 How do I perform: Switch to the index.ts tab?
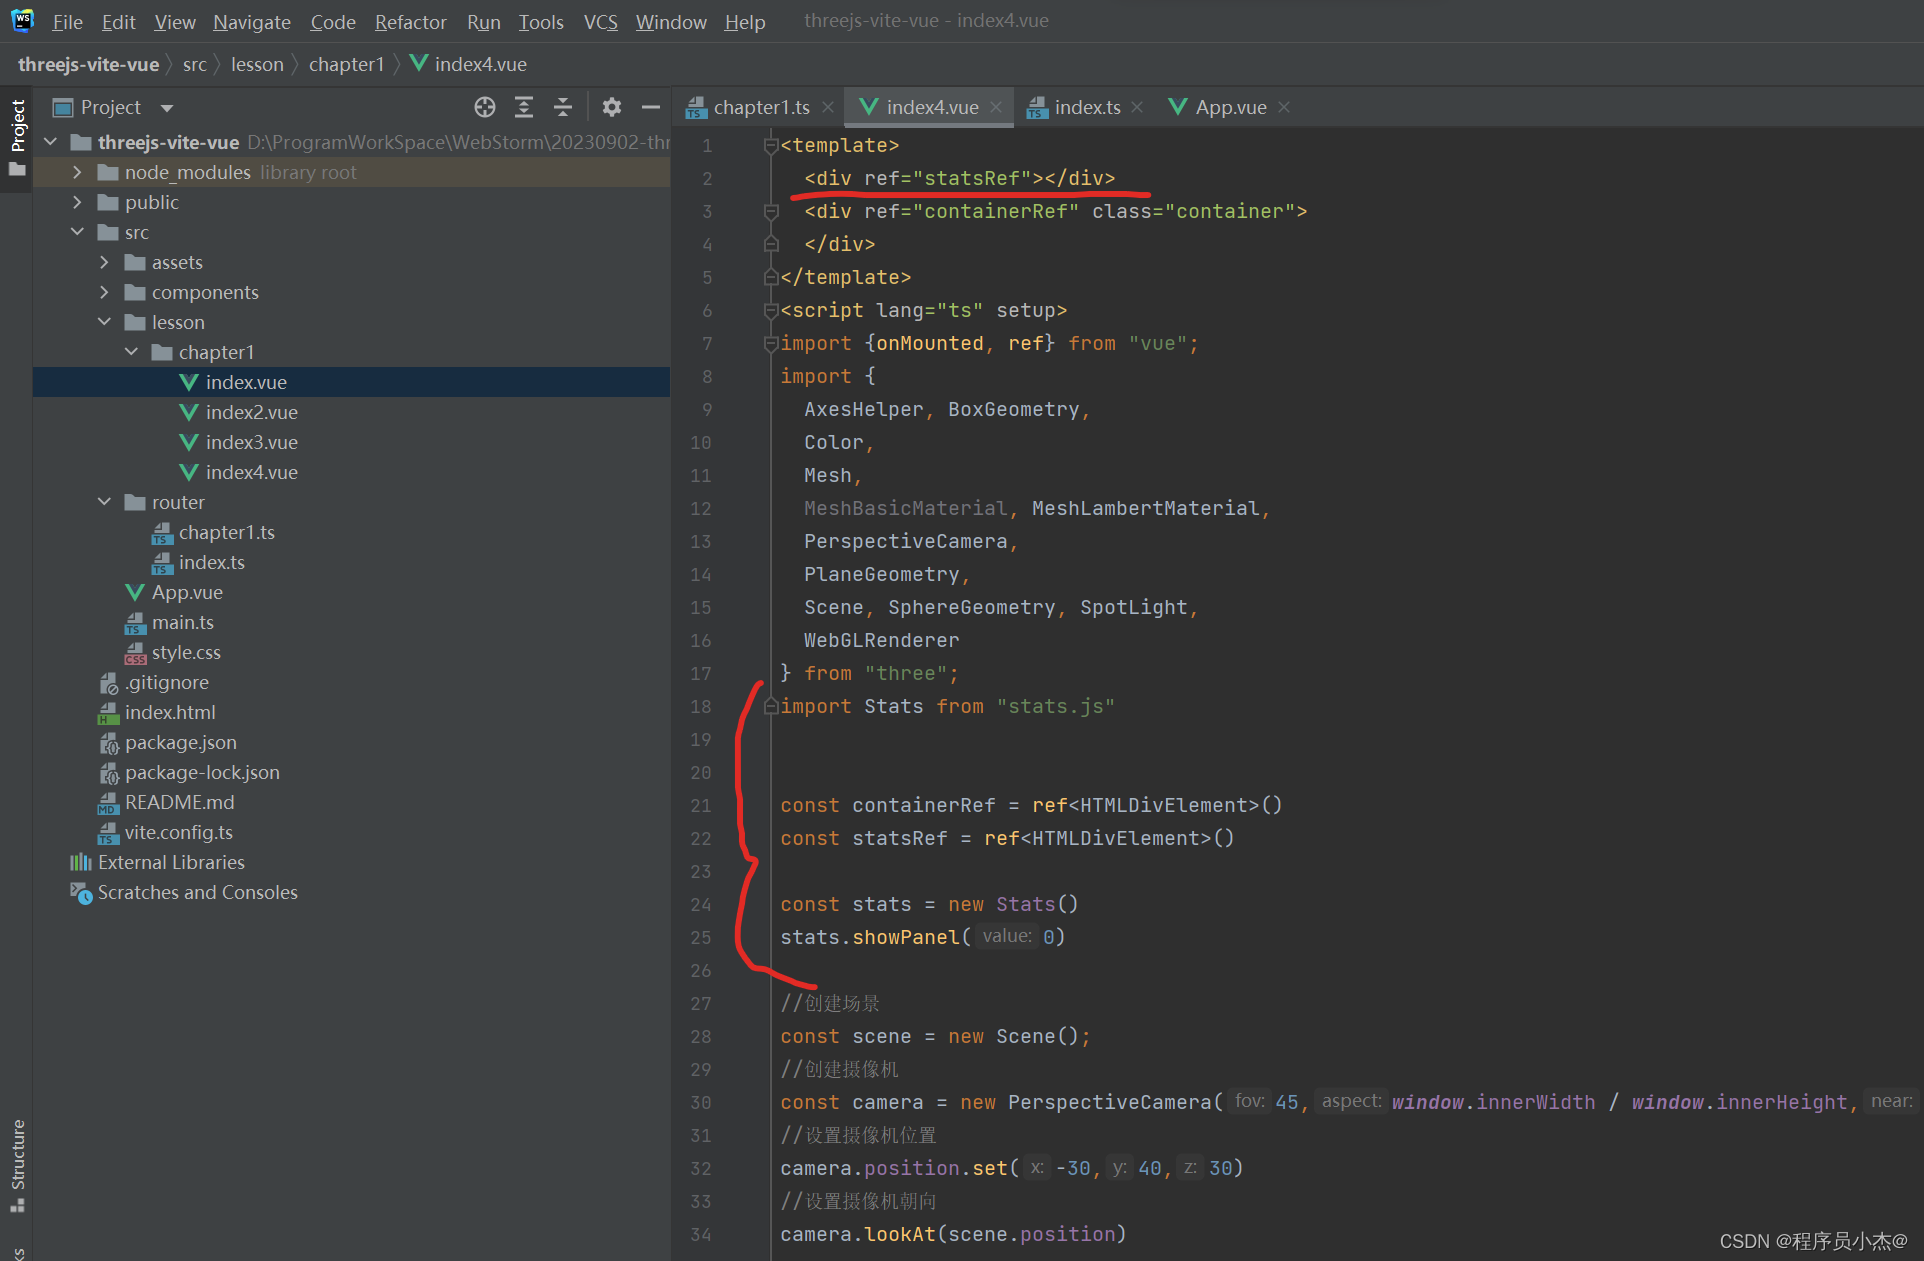click(1086, 107)
